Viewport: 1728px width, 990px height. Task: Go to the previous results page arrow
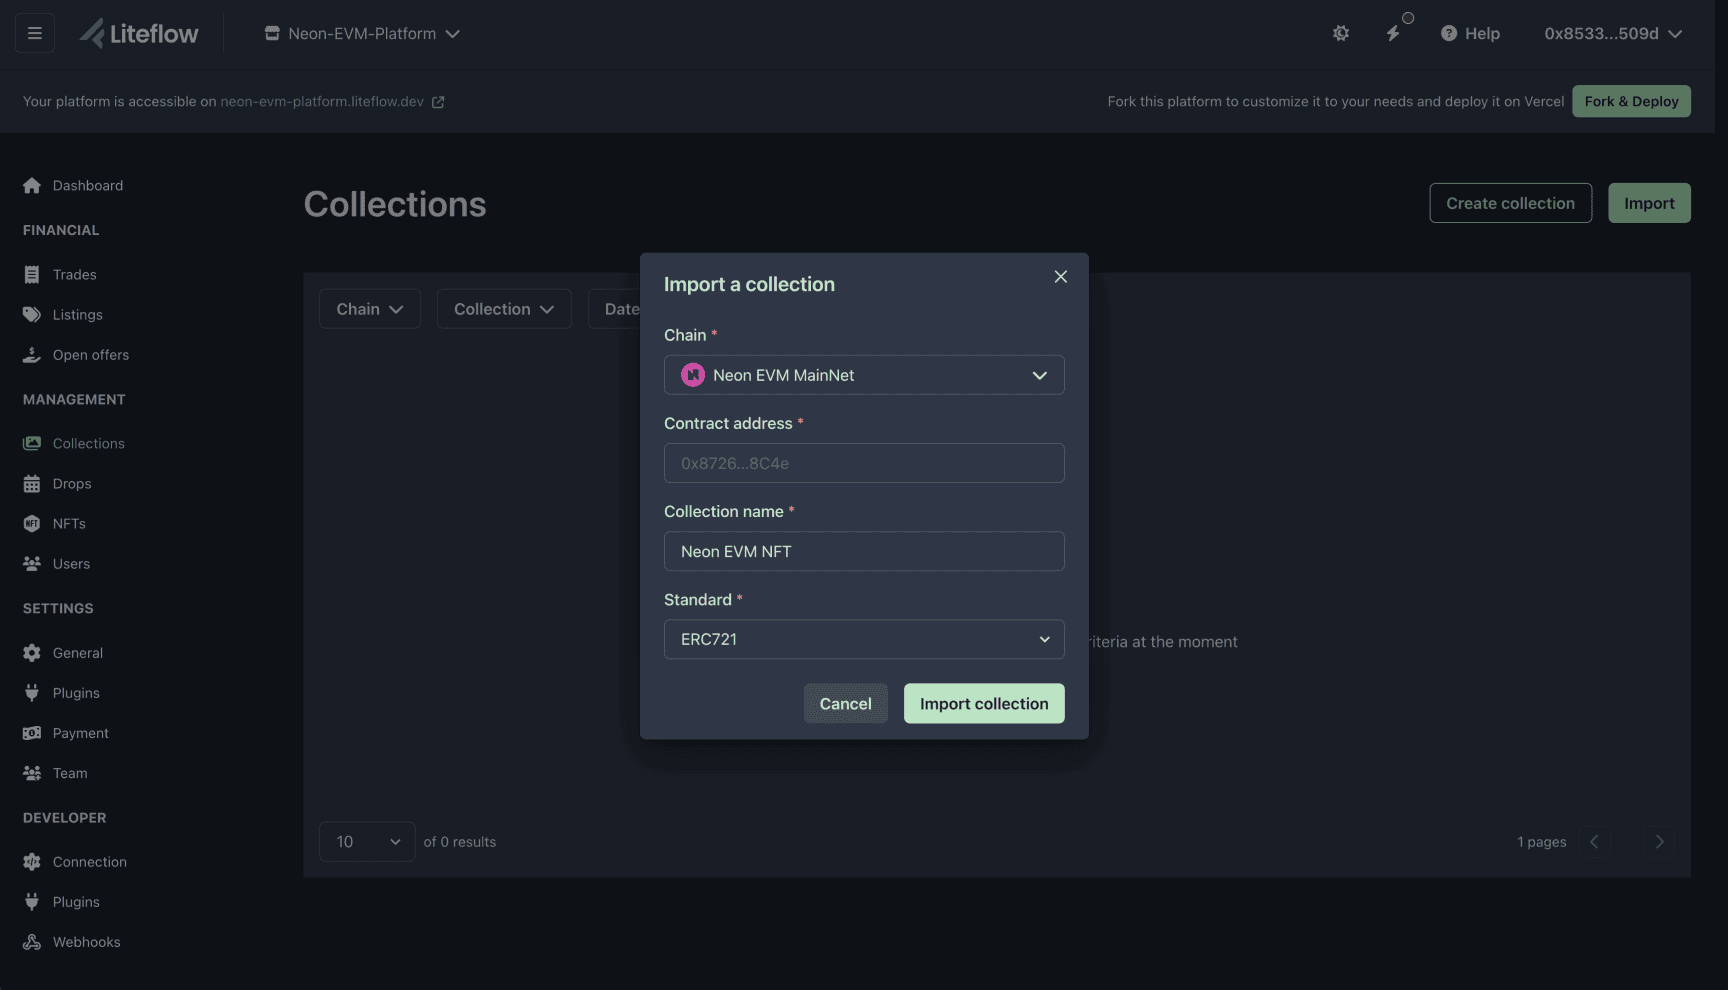(1595, 842)
